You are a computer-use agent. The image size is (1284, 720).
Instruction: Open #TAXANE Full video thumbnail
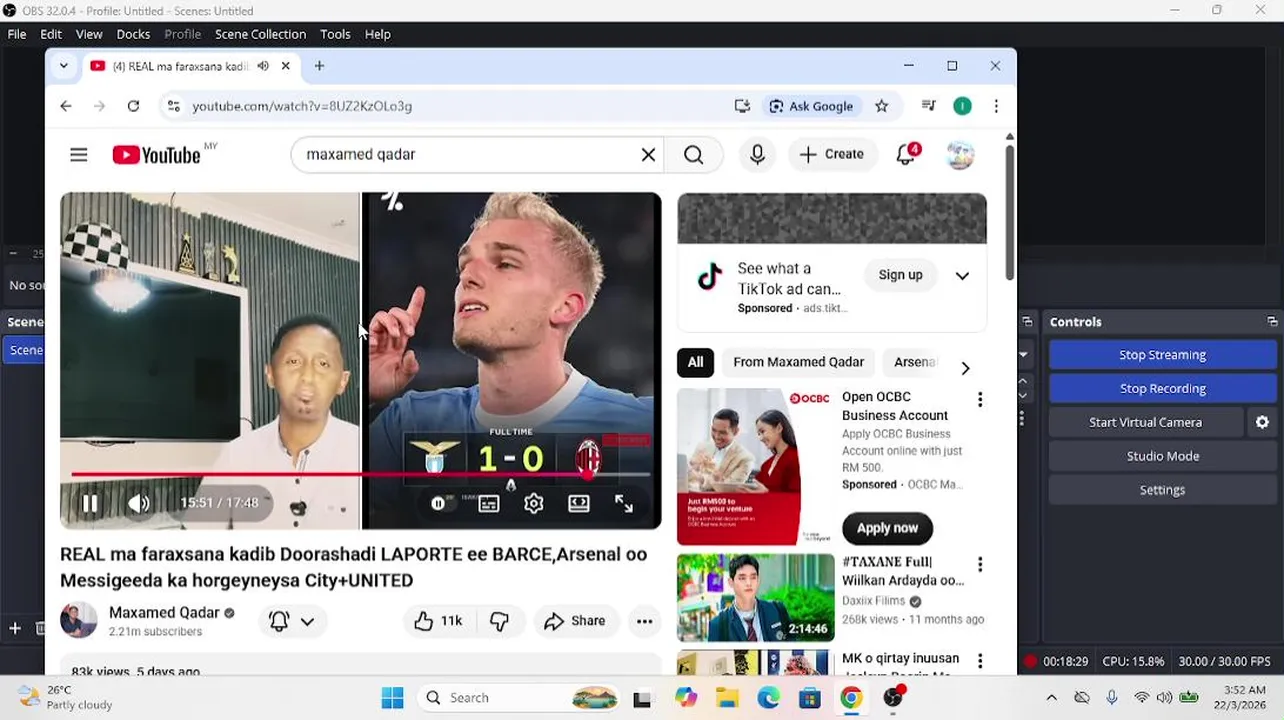click(x=755, y=597)
